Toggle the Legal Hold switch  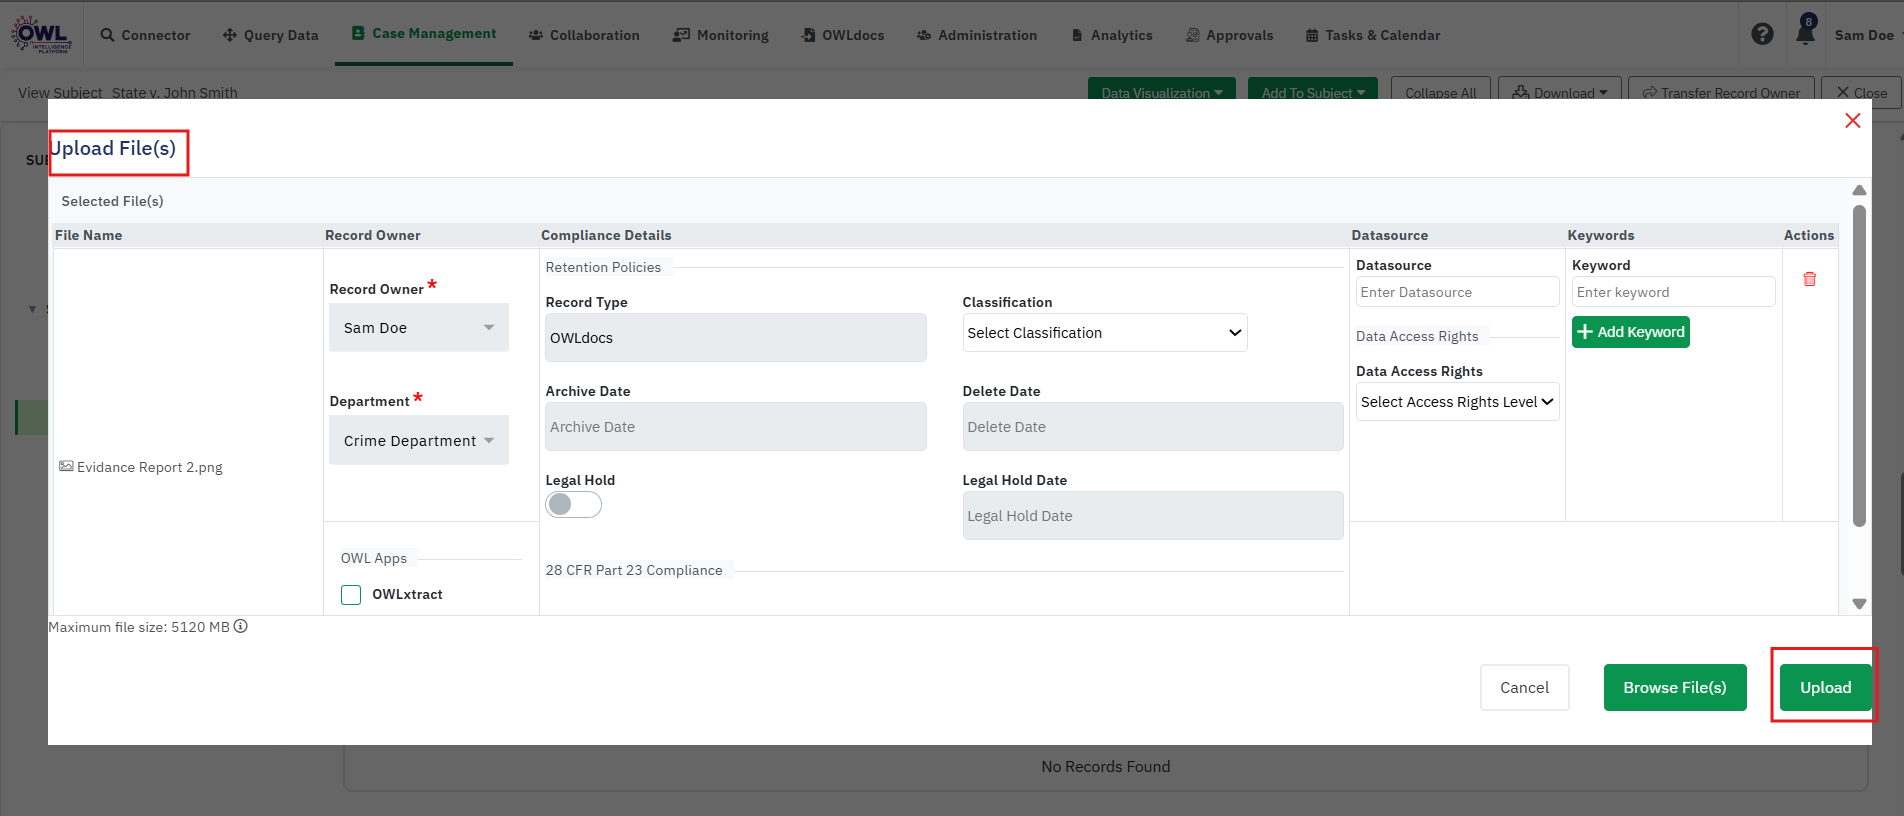coord(573,504)
